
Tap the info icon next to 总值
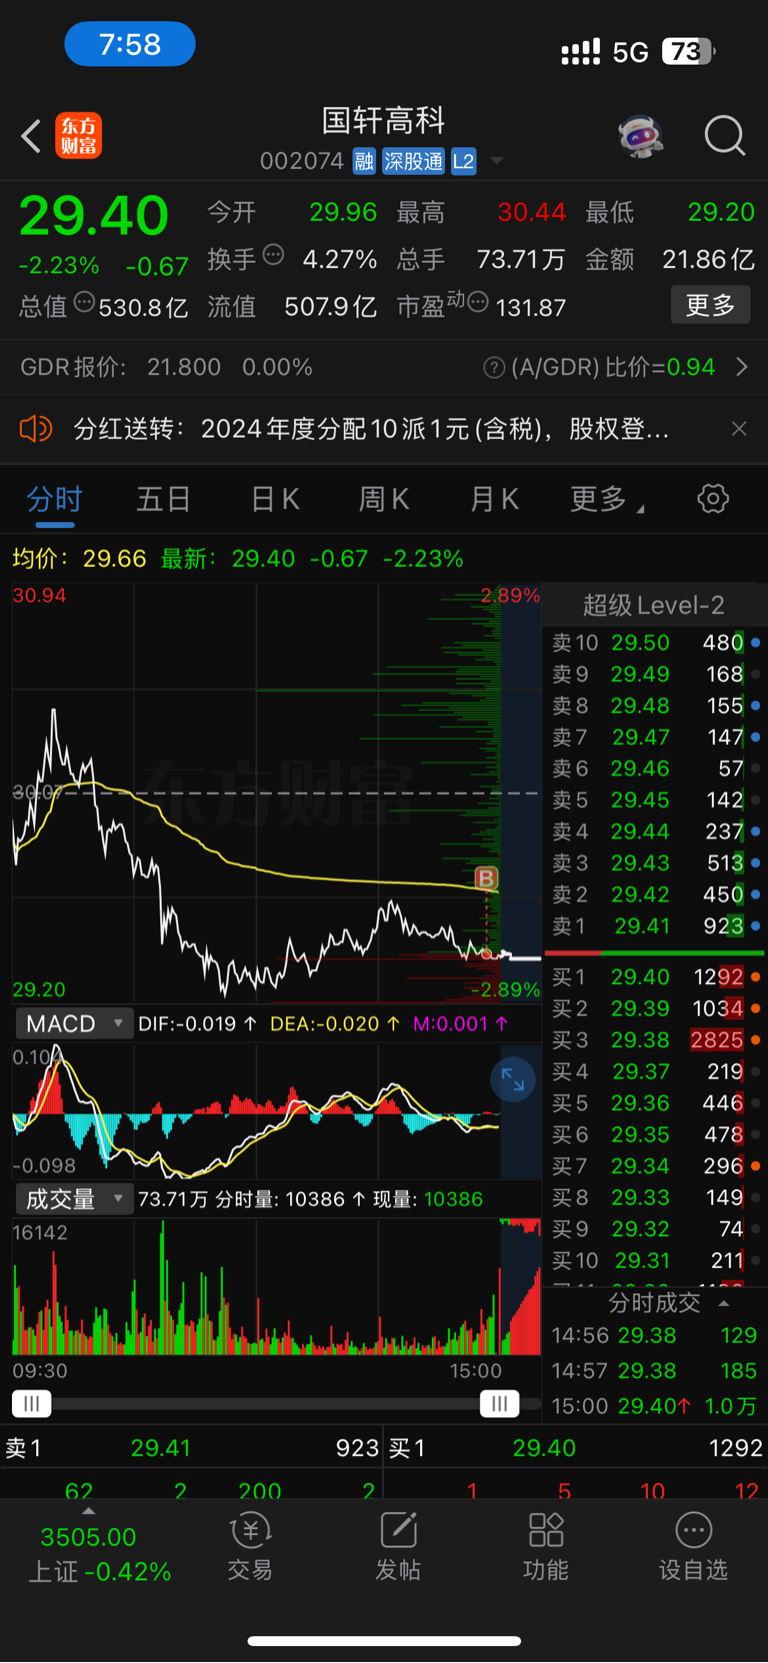click(x=84, y=302)
